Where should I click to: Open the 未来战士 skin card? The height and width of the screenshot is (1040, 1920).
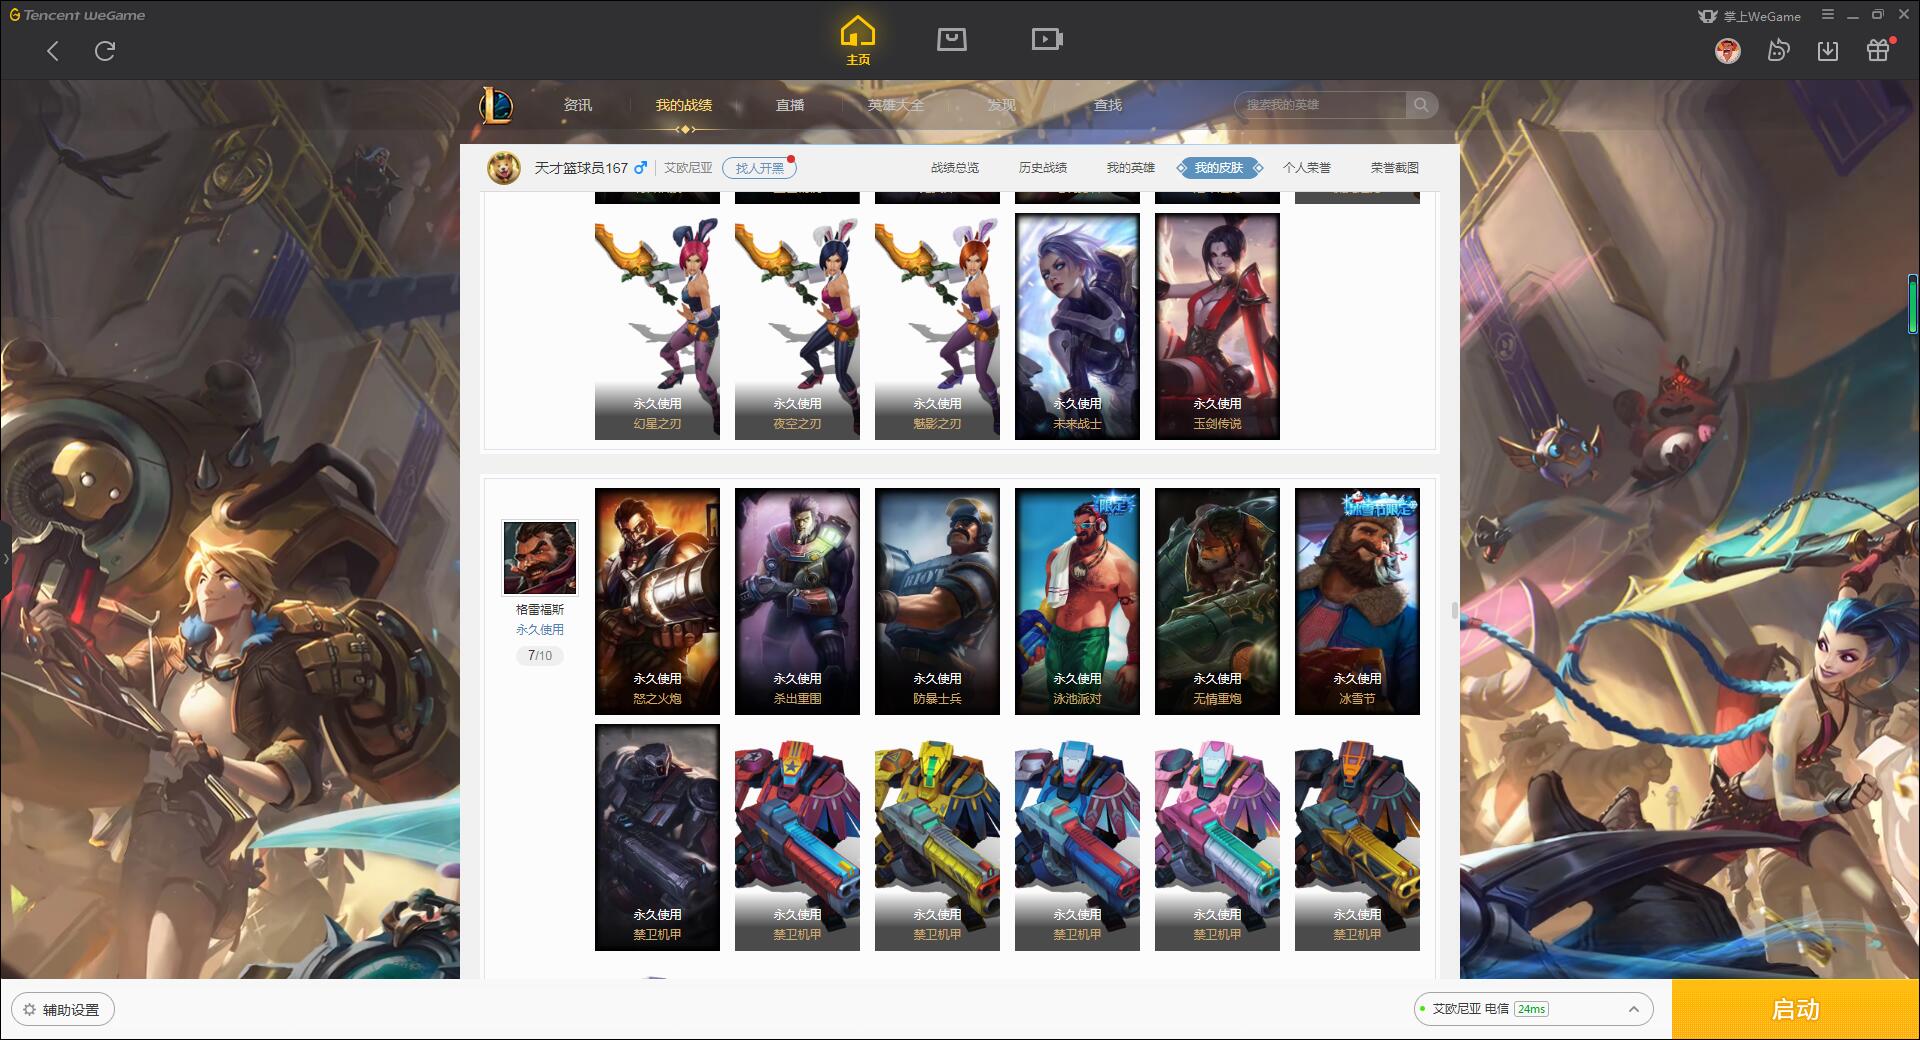(x=1077, y=326)
